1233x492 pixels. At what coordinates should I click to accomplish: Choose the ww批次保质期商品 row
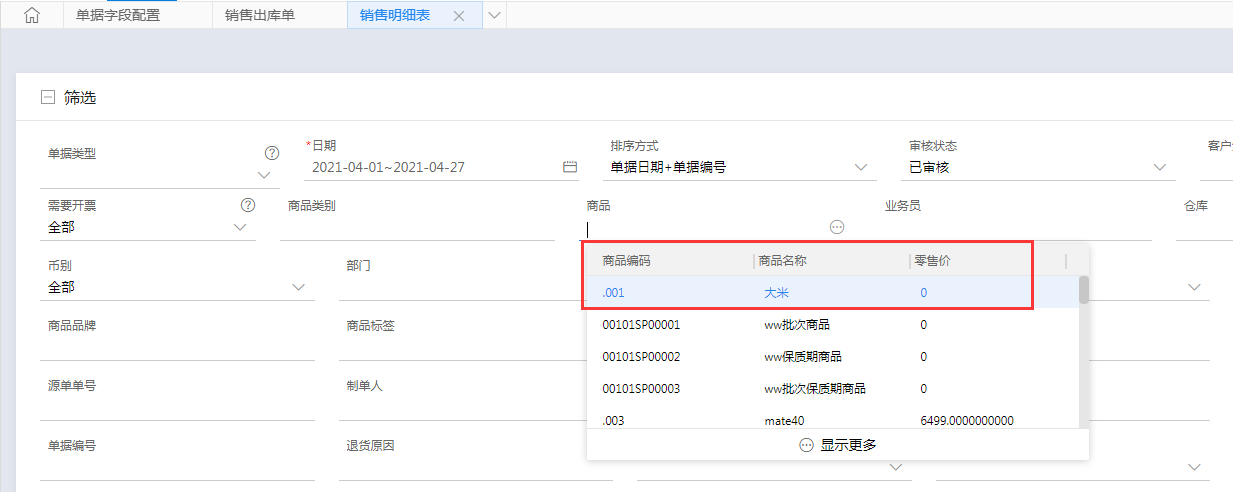click(x=832, y=388)
